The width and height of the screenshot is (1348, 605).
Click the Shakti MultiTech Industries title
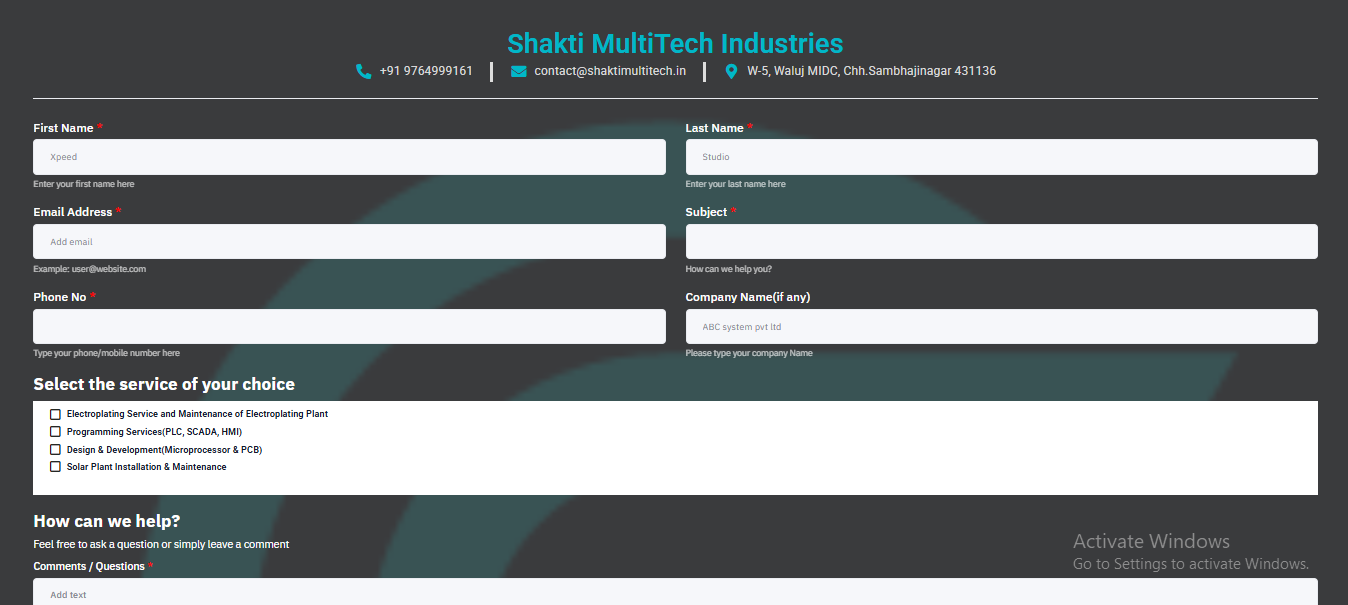point(675,43)
